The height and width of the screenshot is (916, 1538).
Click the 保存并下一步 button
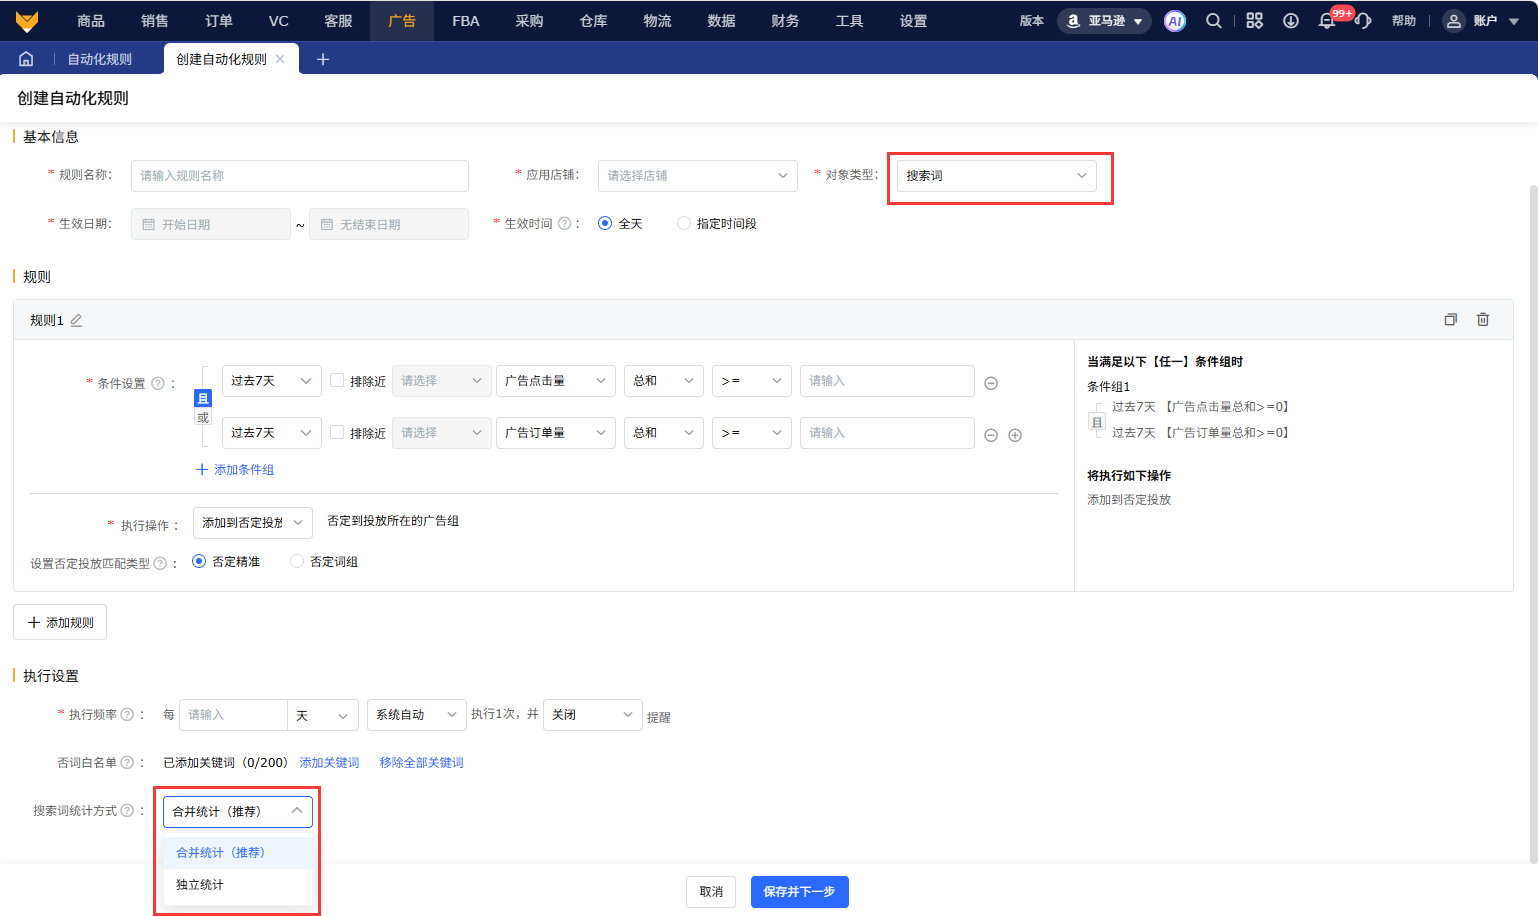point(799,892)
